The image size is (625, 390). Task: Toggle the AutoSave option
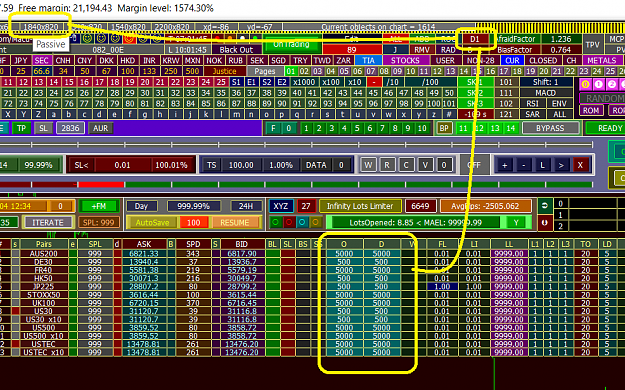(152, 222)
